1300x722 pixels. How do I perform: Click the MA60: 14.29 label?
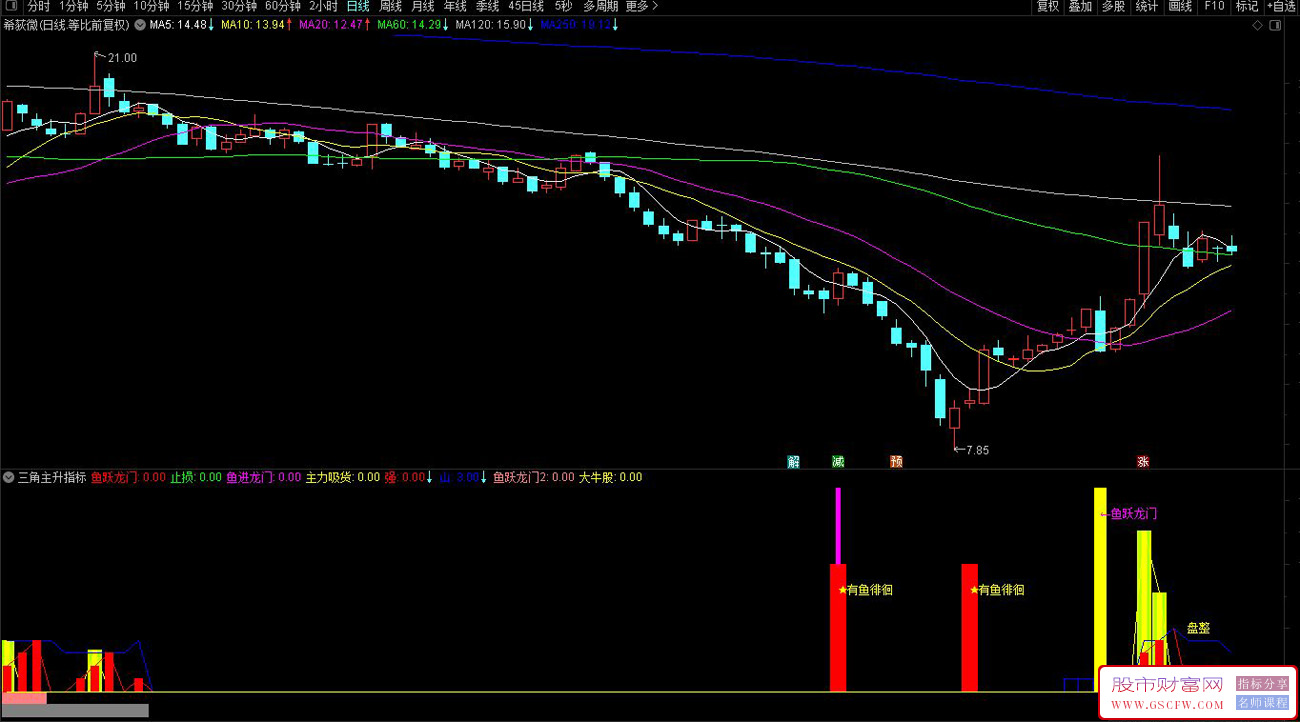pyautogui.click(x=408, y=25)
